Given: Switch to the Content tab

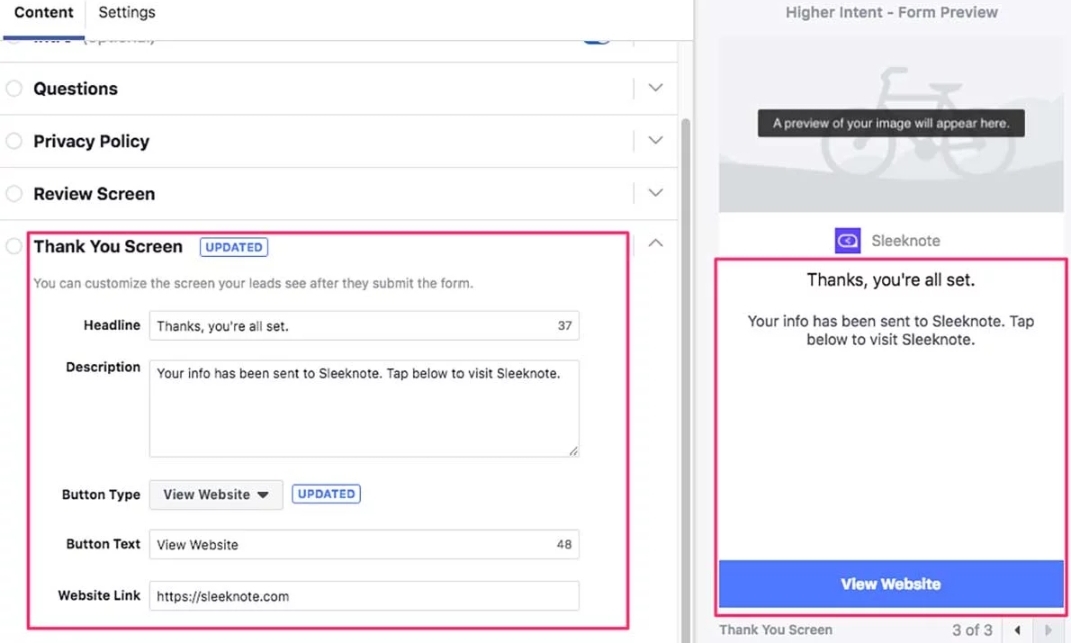Looking at the screenshot, I should coord(43,13).
